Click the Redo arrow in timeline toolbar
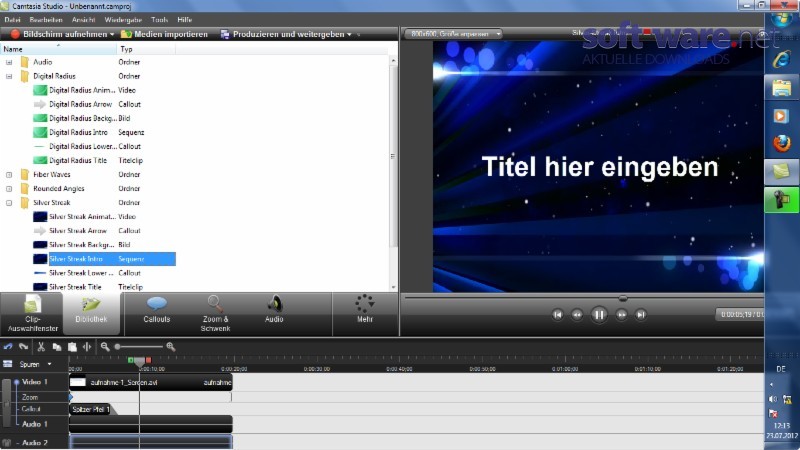 point(23,347)
